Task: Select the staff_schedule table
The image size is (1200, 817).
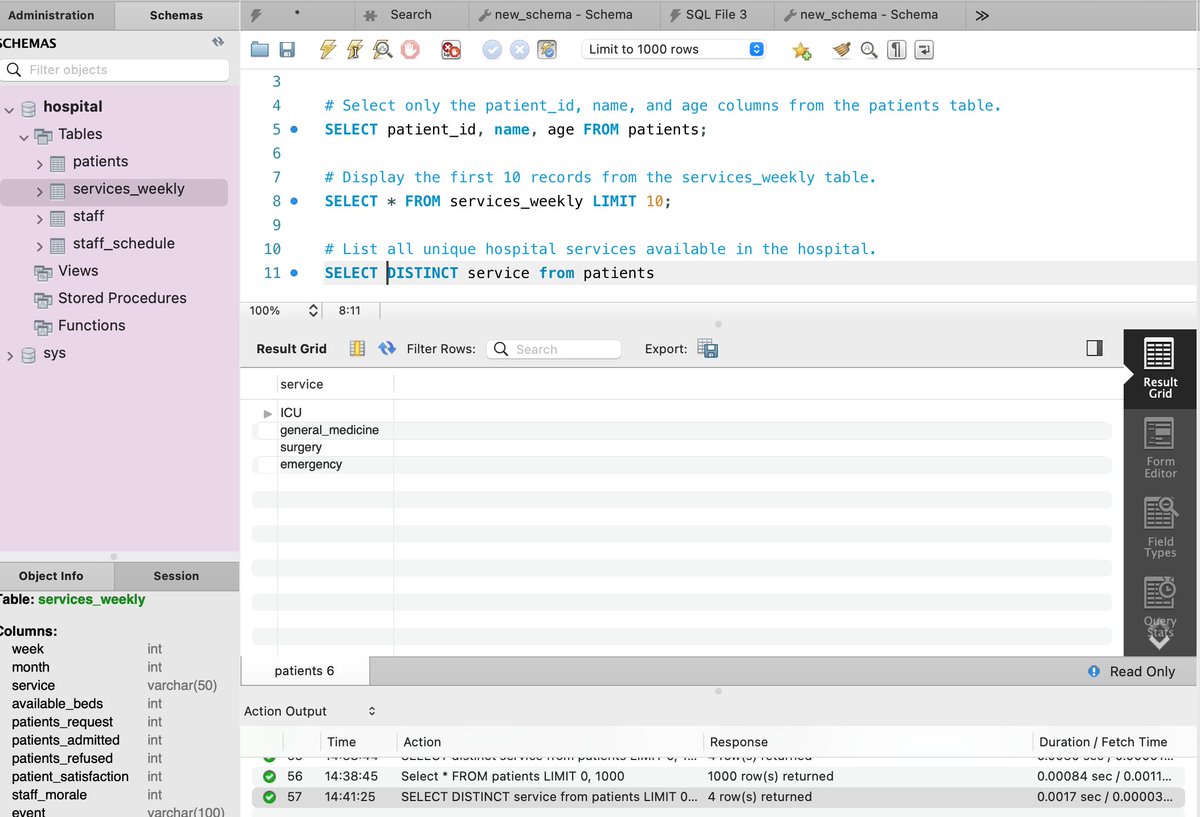Action: click(124, 243)
